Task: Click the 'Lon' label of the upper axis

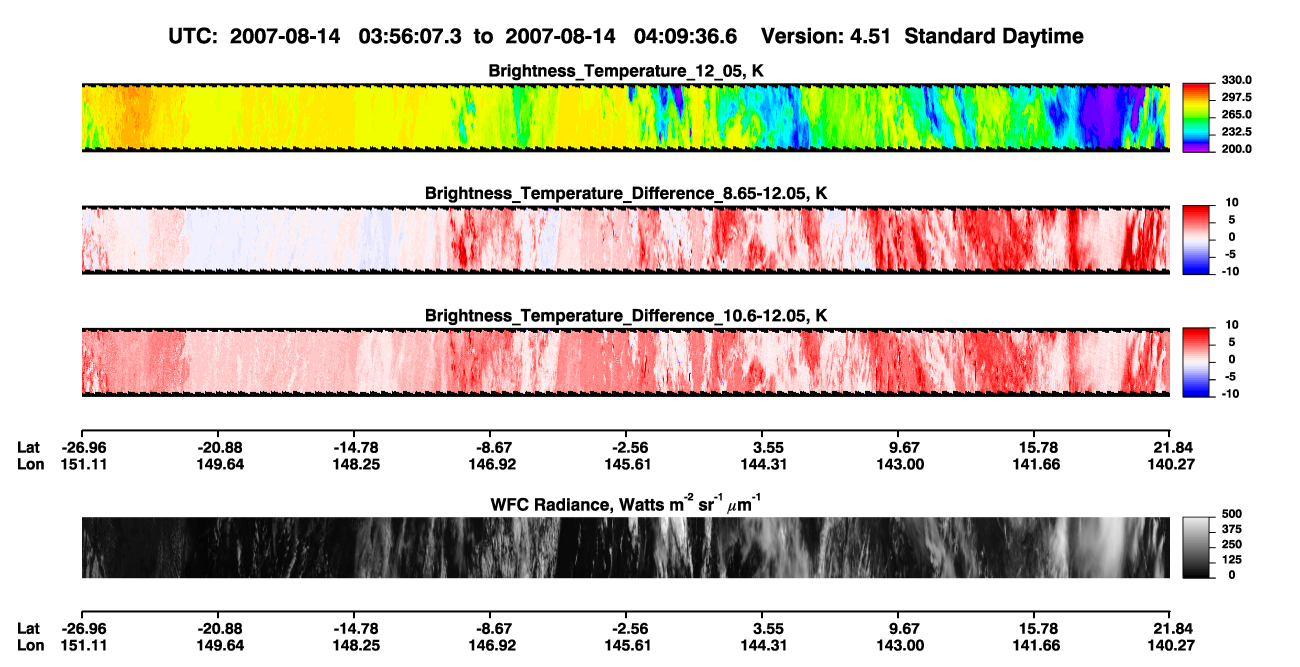Action: (x=30, y=464)
